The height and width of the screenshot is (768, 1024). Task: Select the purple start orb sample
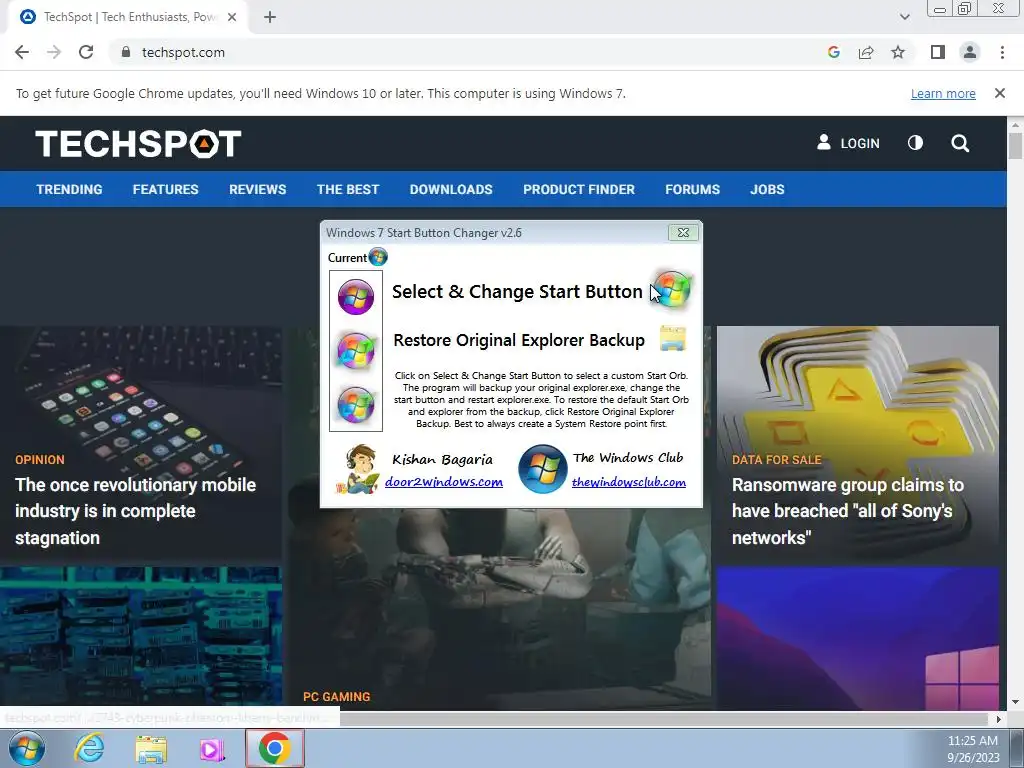coord(356,297)
